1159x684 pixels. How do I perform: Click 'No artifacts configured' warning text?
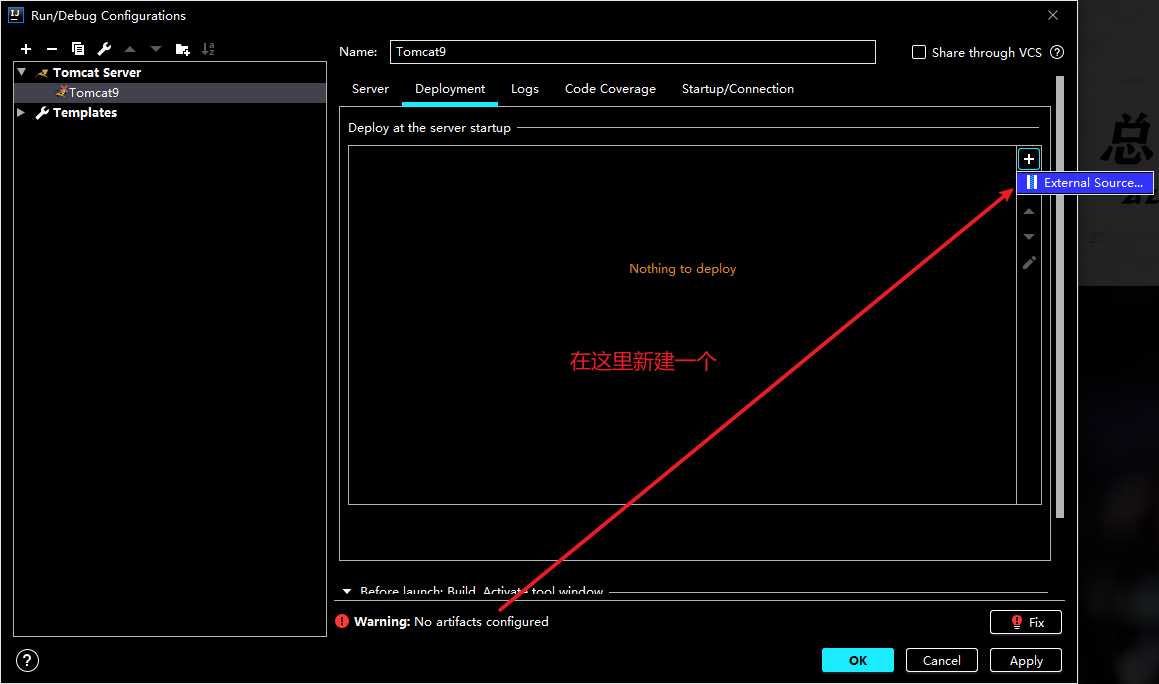(x=481, y=622)
